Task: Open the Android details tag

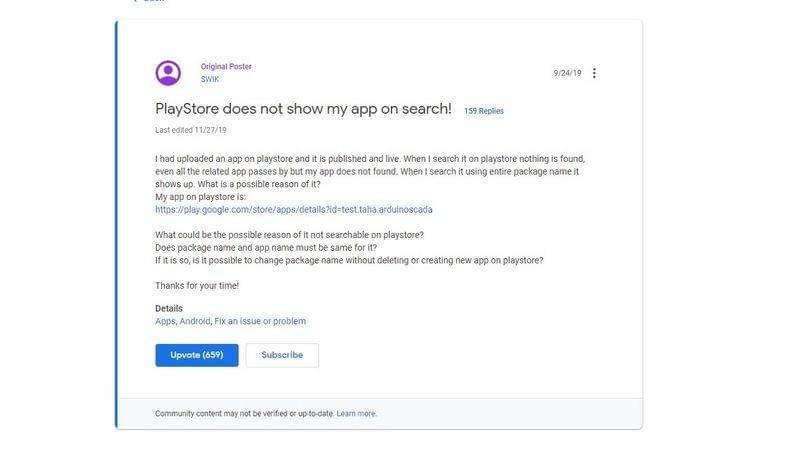Action: (x=194, y=321)
